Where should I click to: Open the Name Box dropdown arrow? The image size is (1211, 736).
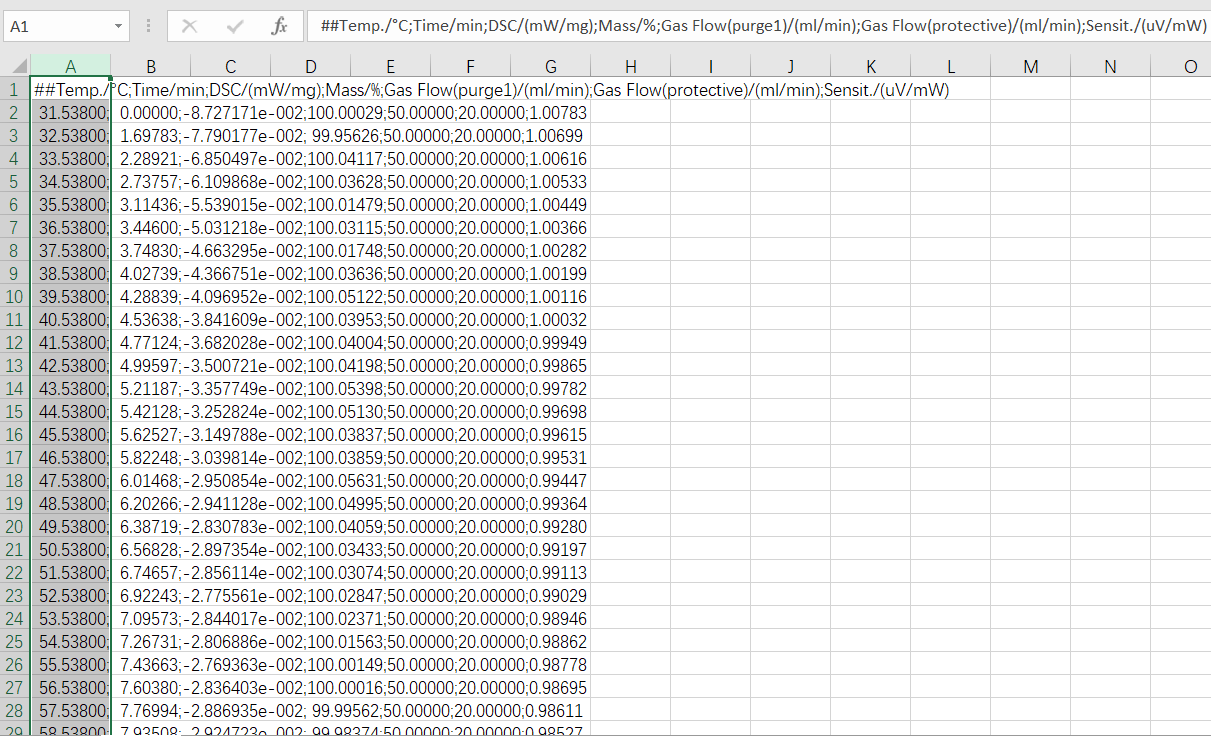[119, 27]
